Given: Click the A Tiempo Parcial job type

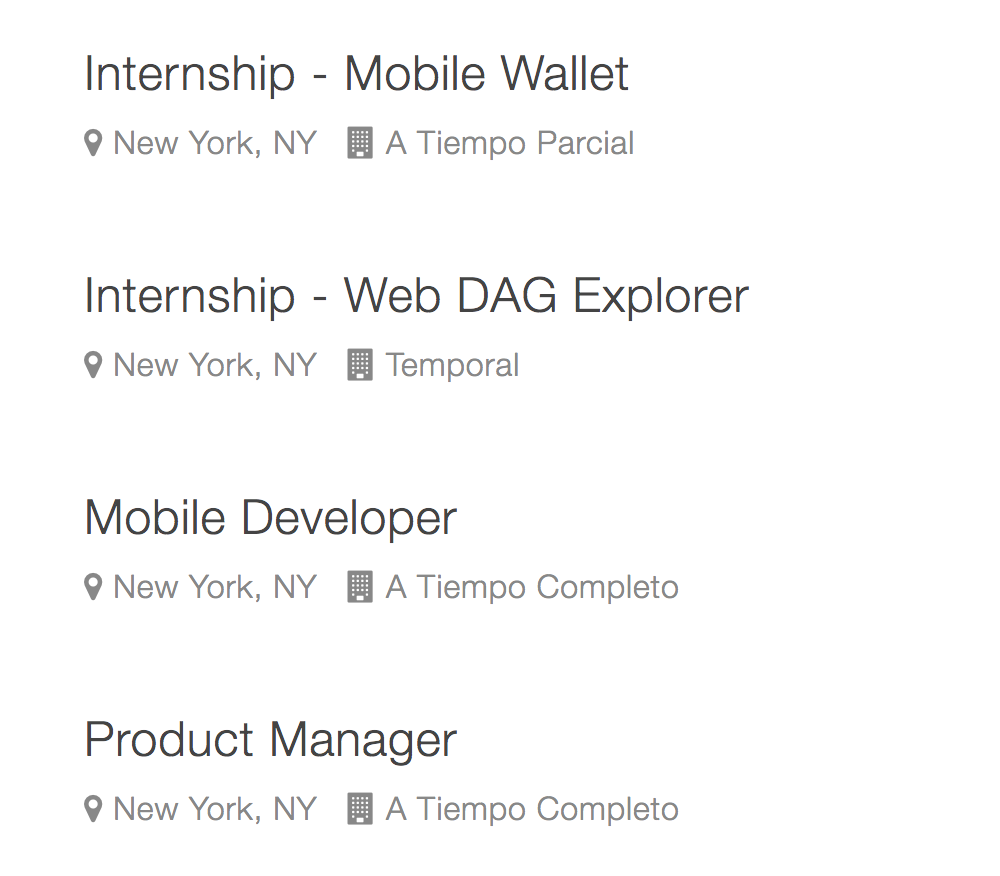Looking at the screenshot, I should coord(510,144).
